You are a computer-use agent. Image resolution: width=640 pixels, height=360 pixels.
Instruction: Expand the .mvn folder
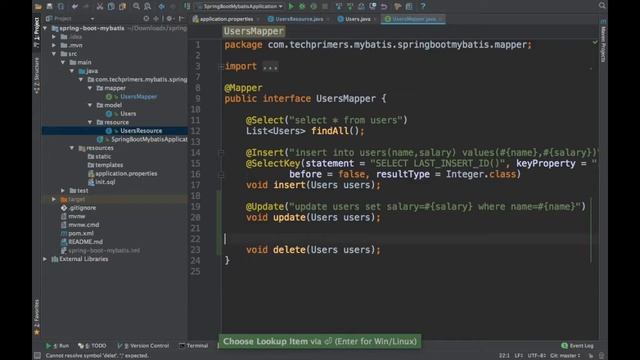[54, 45]
